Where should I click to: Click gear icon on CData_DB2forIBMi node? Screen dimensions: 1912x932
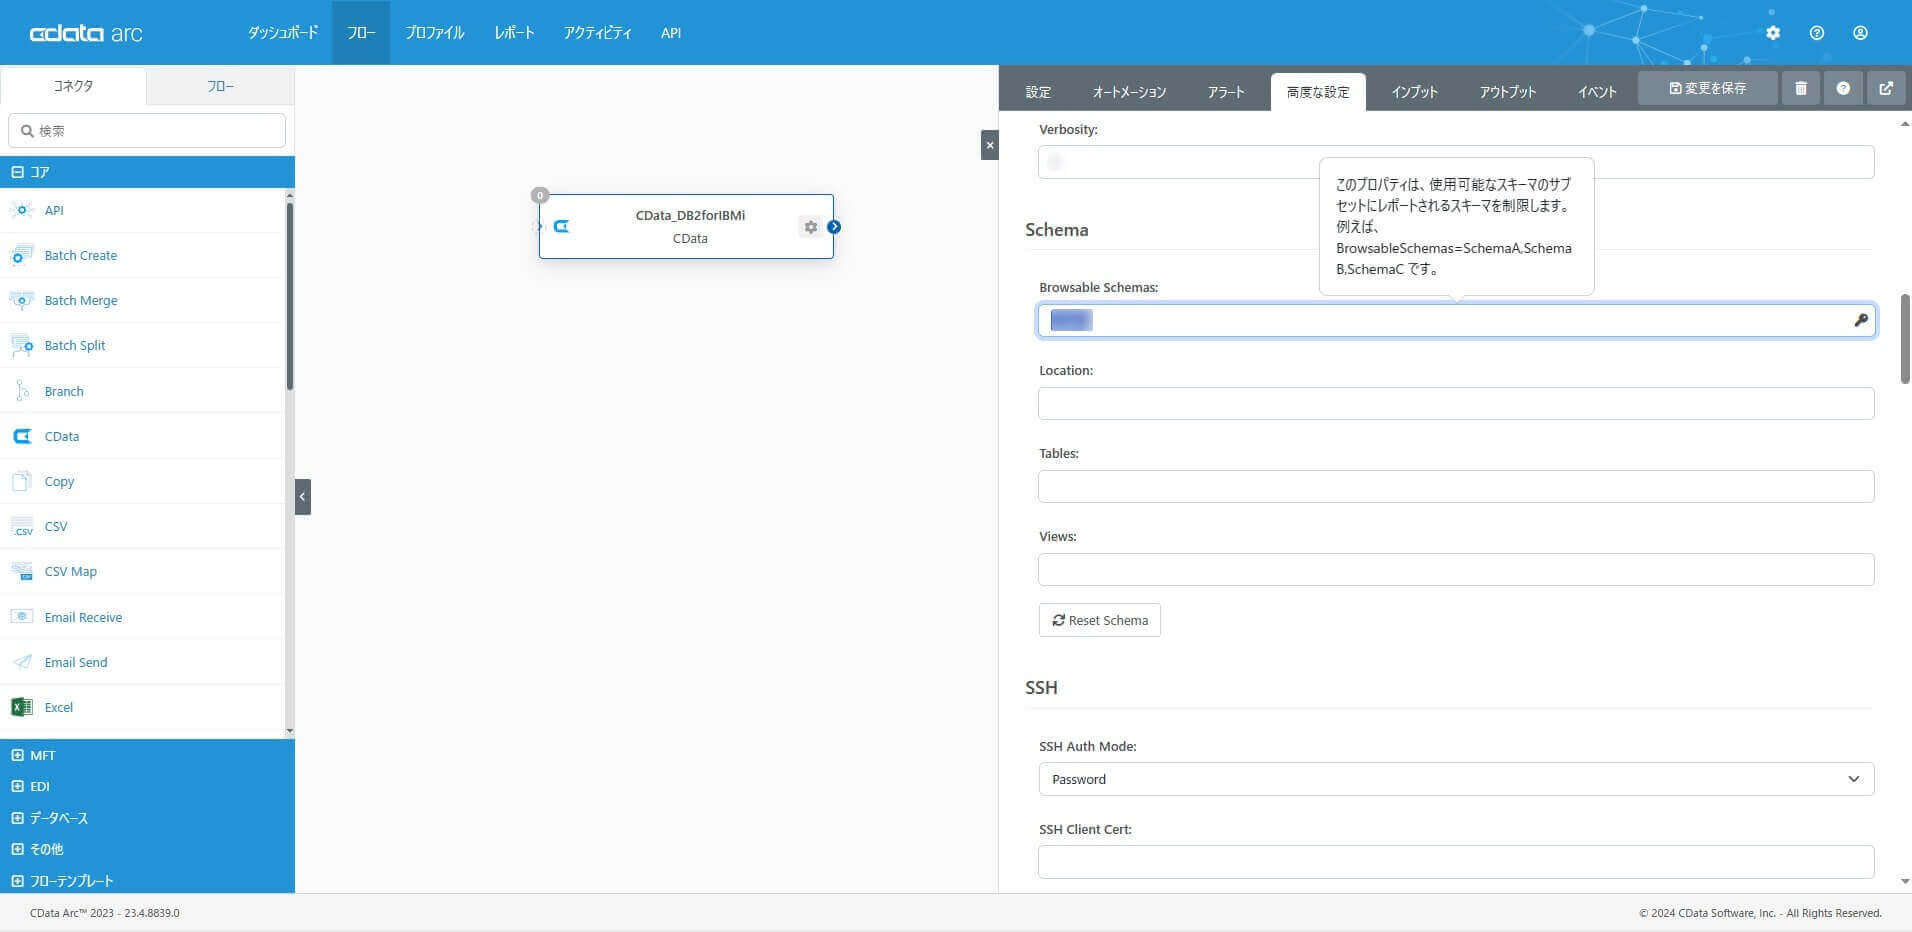tap(811, 227)
